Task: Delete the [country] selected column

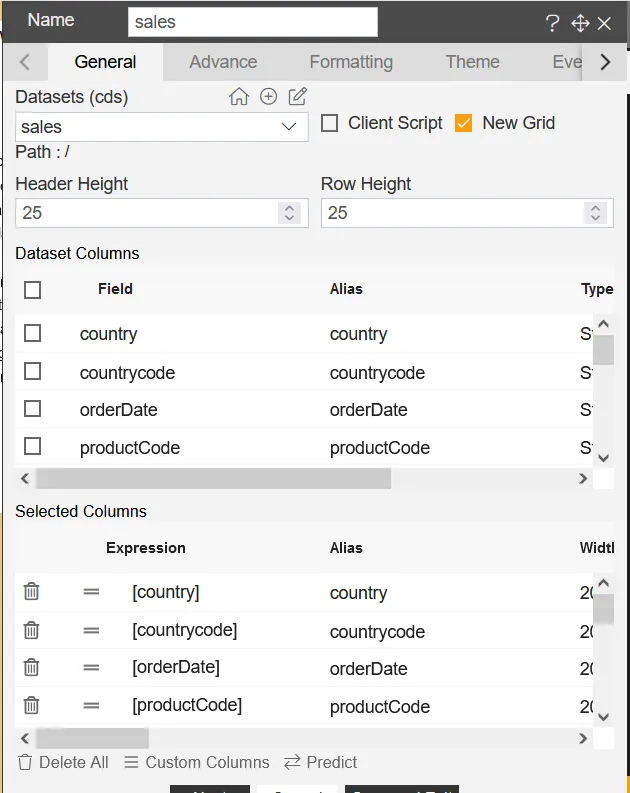Action: point(32,592)
